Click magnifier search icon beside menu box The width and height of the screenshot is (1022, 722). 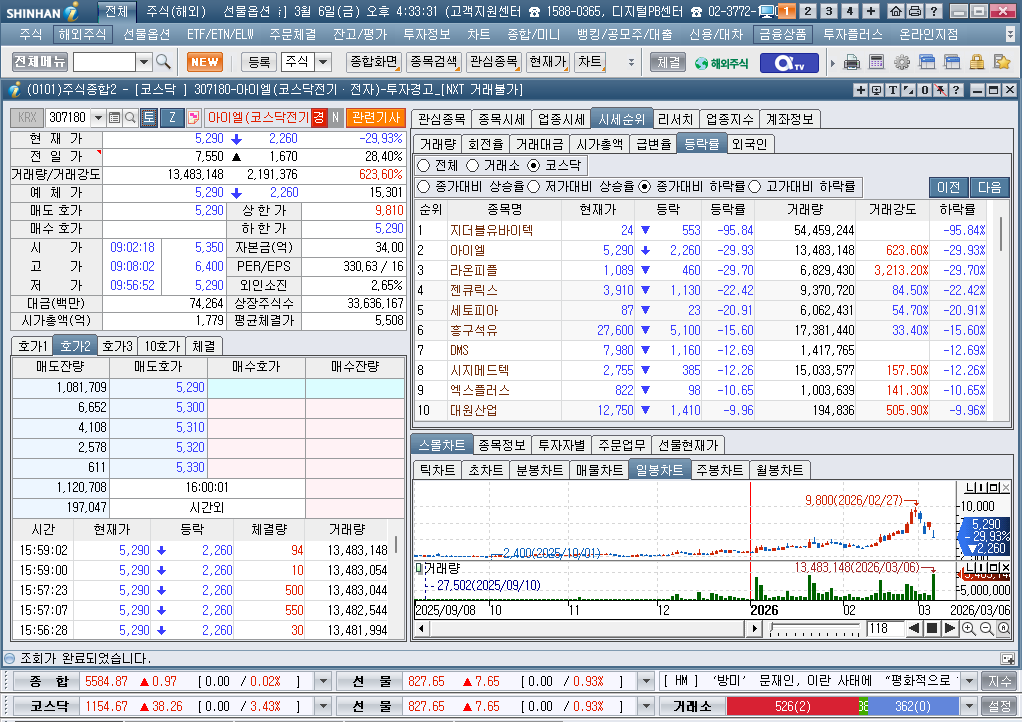(x=164, y=62)
